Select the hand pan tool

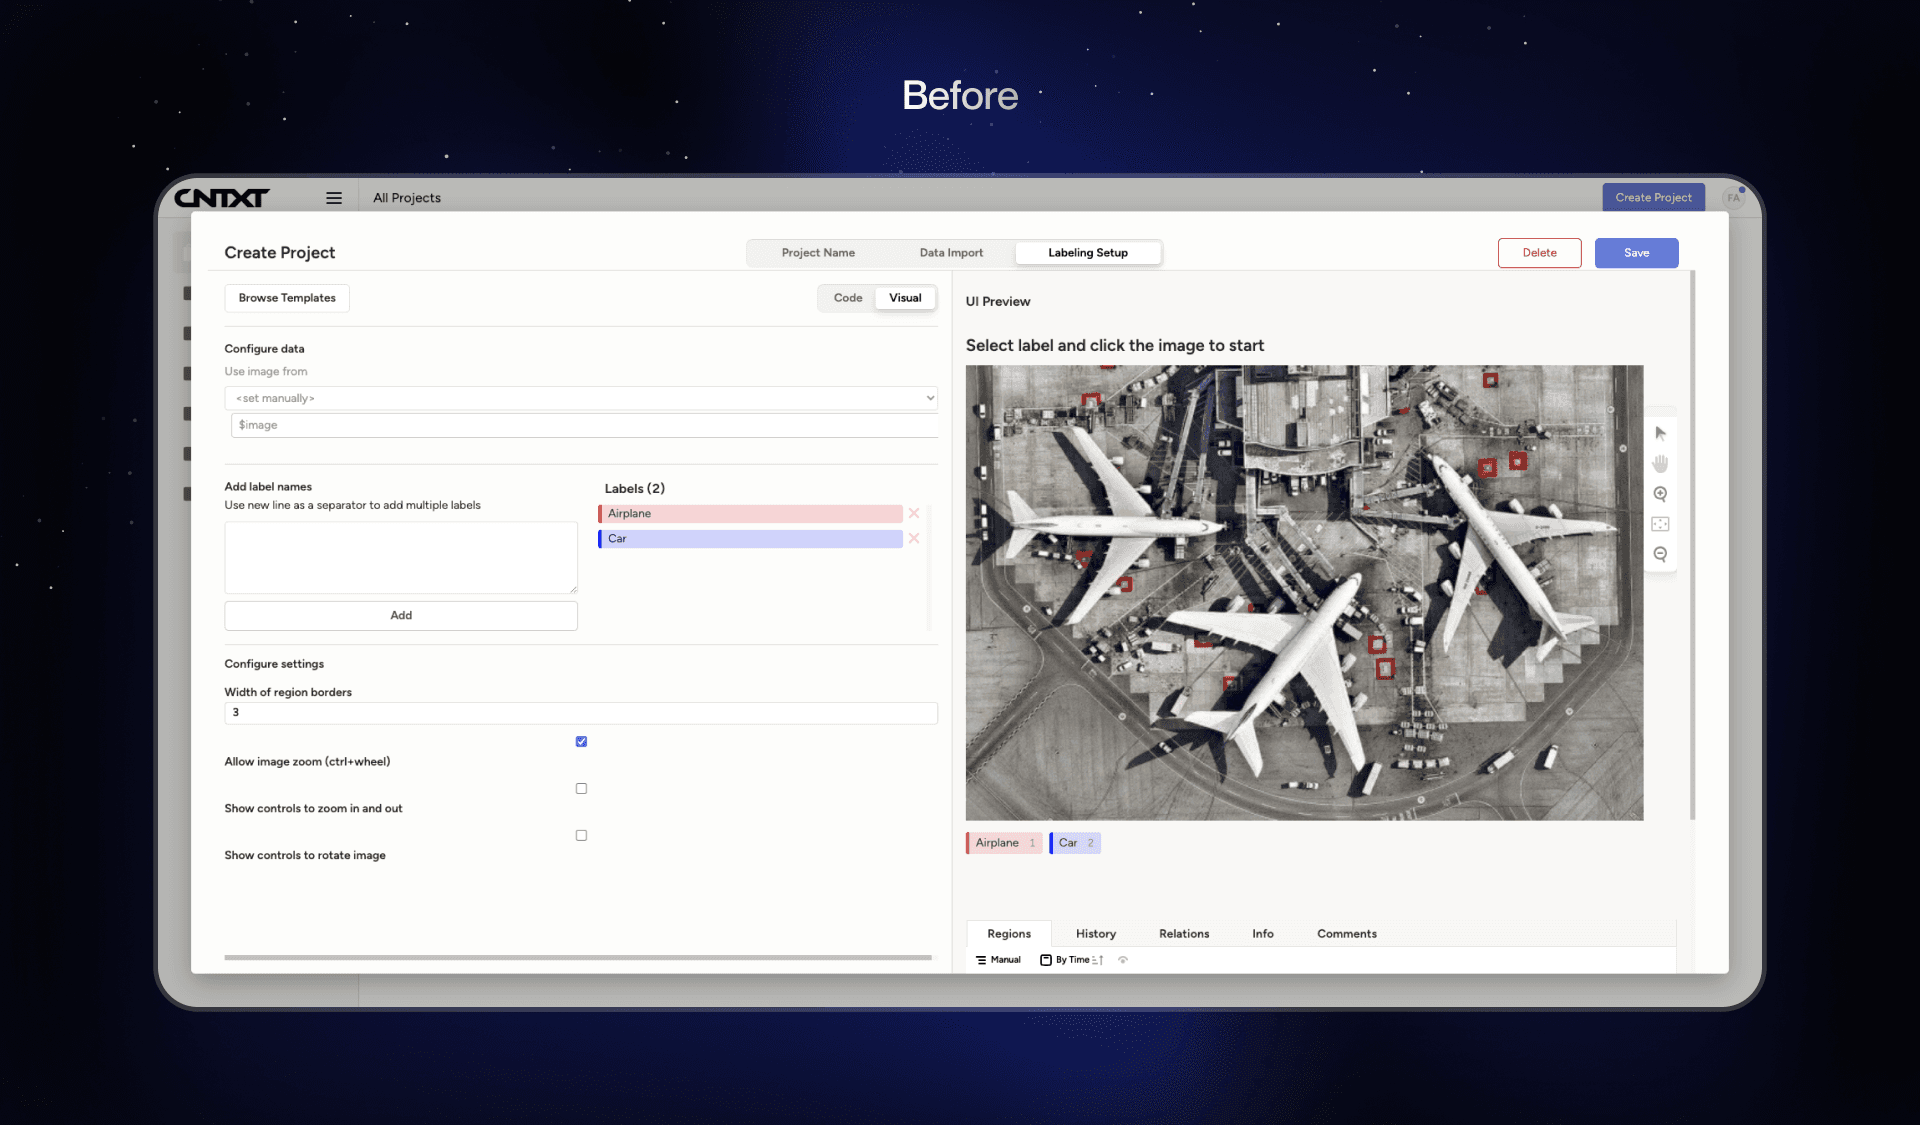tap(1660, 464)
